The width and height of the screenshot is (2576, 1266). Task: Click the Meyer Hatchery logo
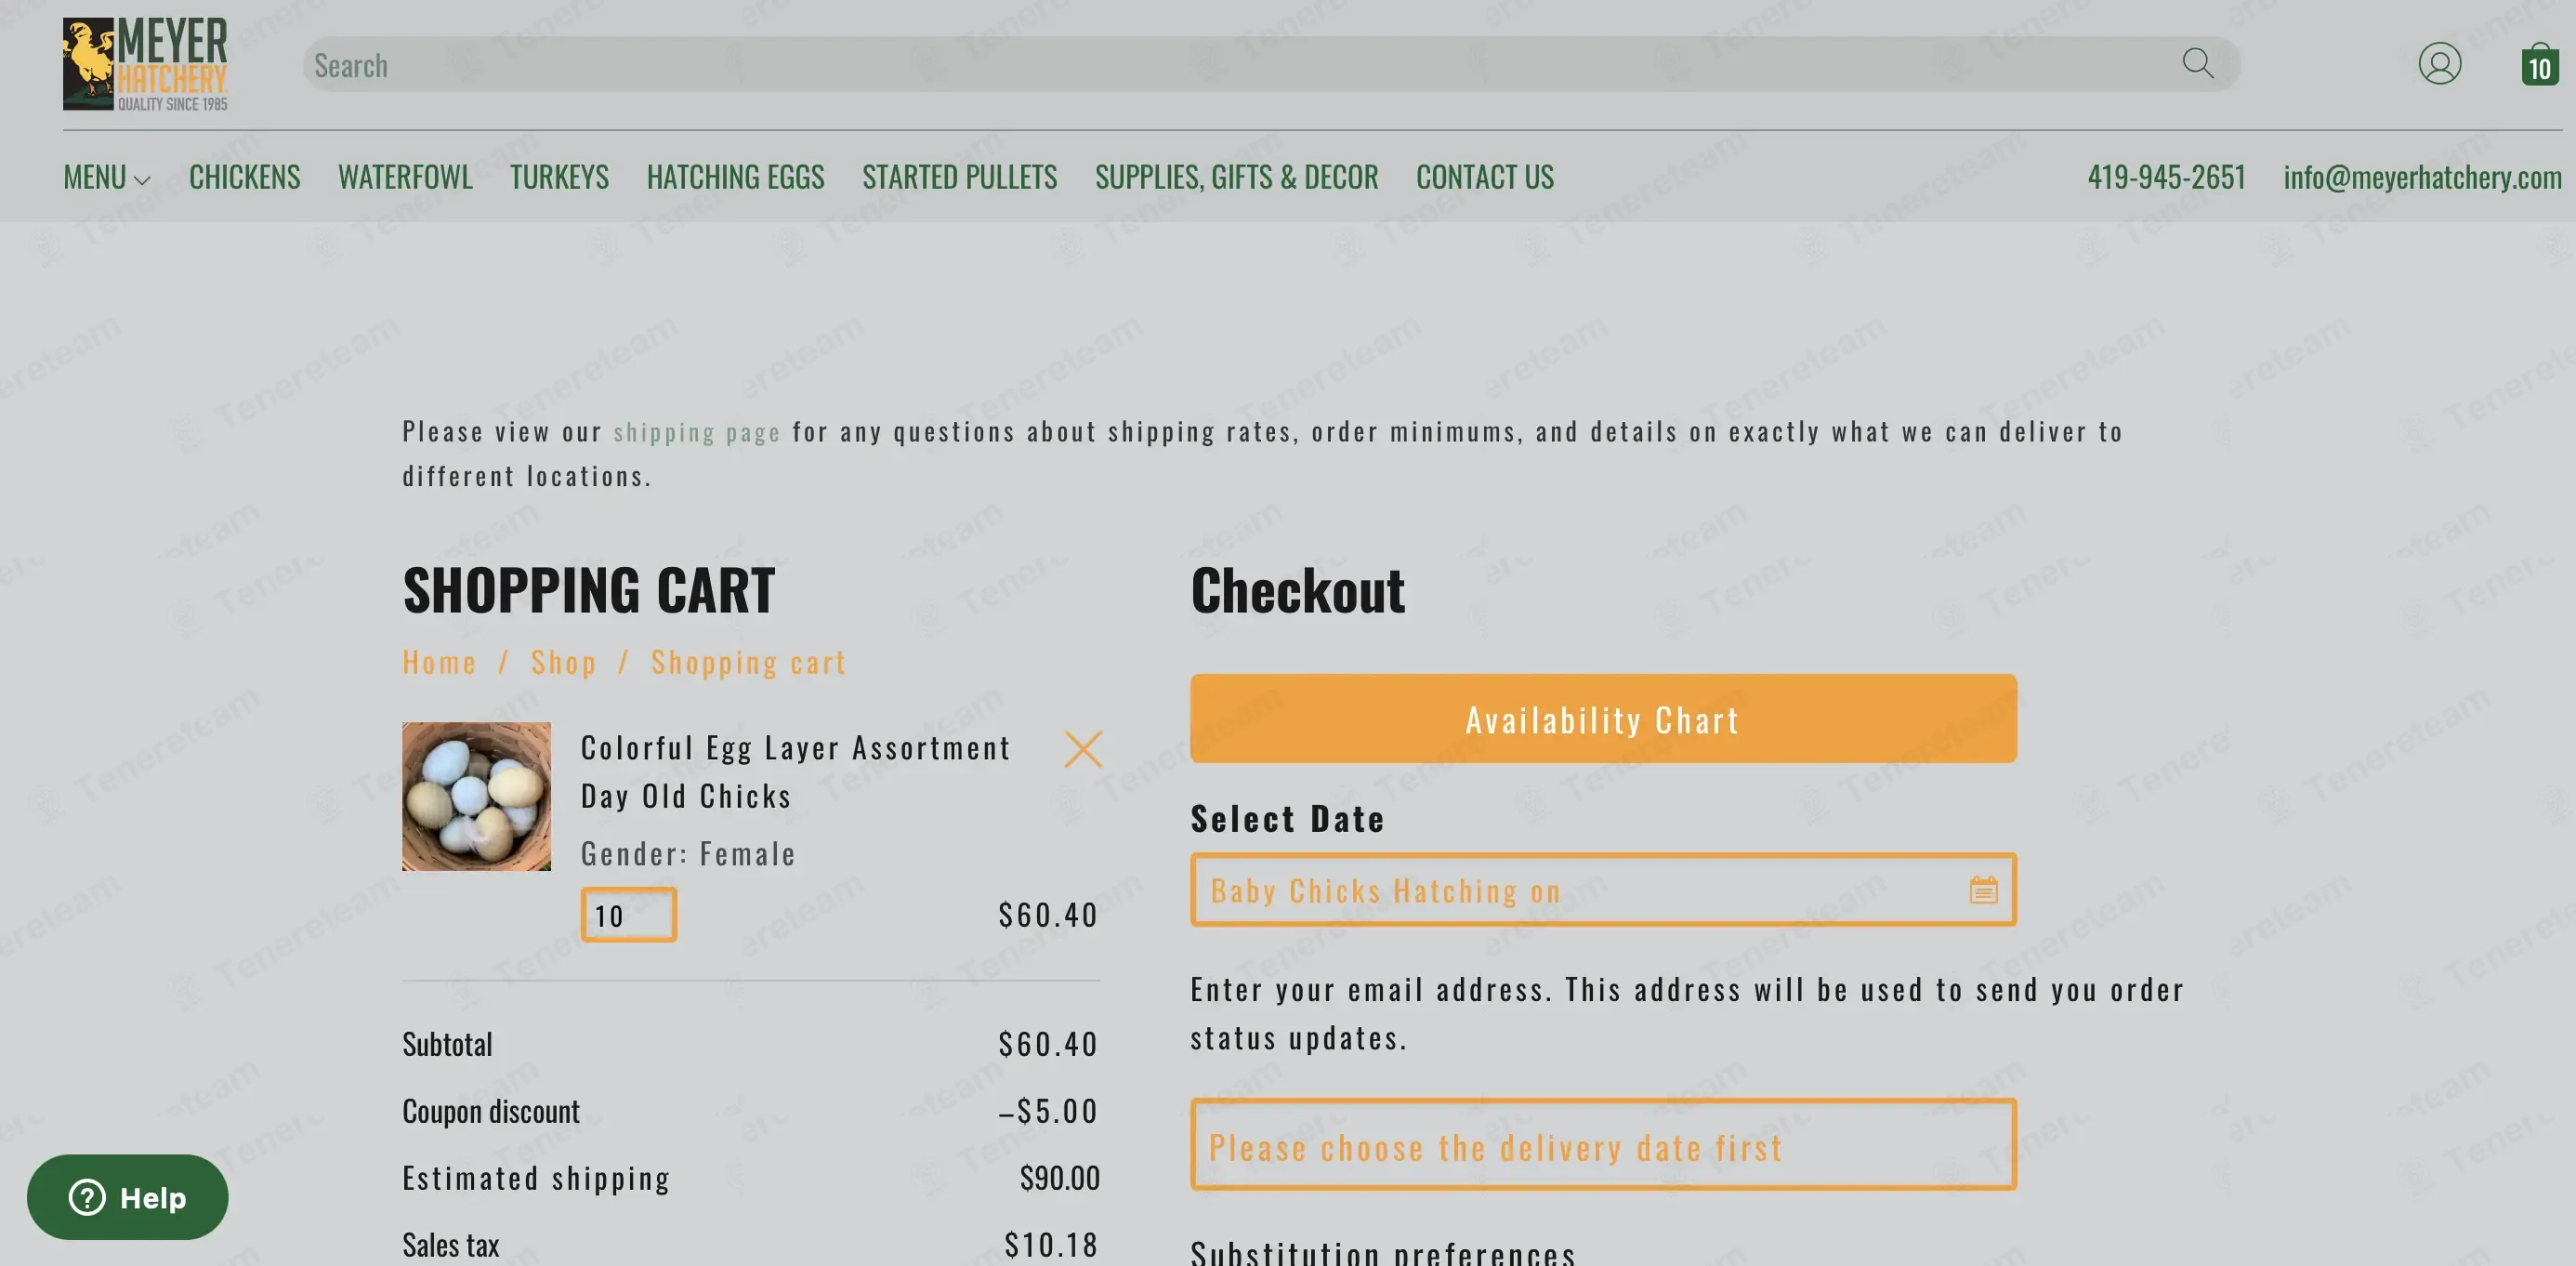pos(145,64)
